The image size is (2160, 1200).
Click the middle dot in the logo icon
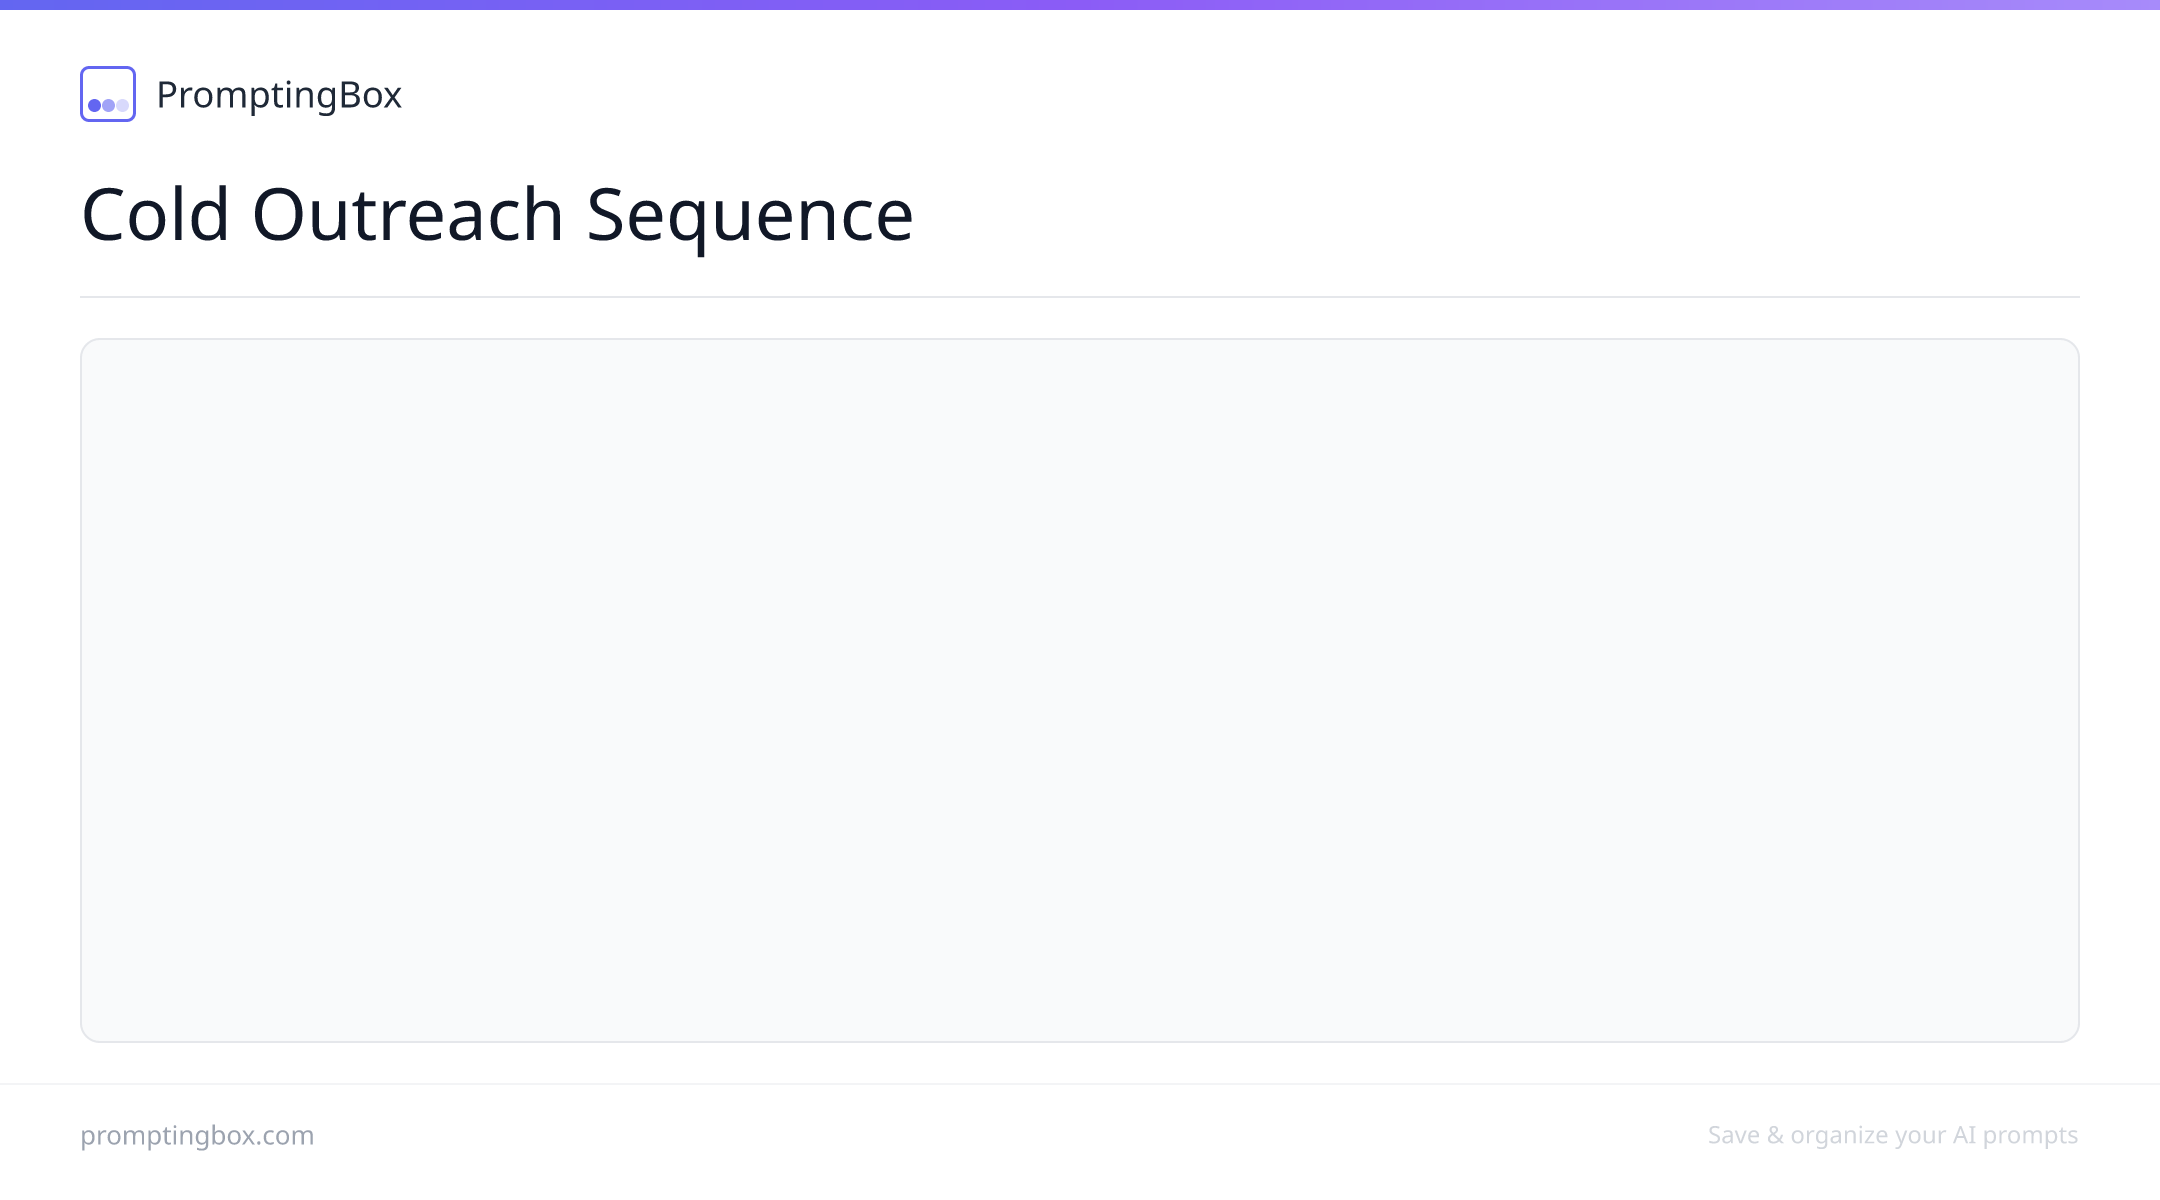[x=108, y=105]
